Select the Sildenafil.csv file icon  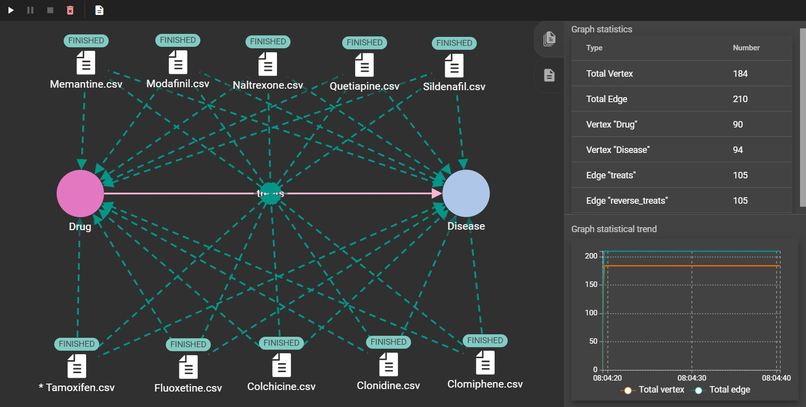[x=454, y=66]
